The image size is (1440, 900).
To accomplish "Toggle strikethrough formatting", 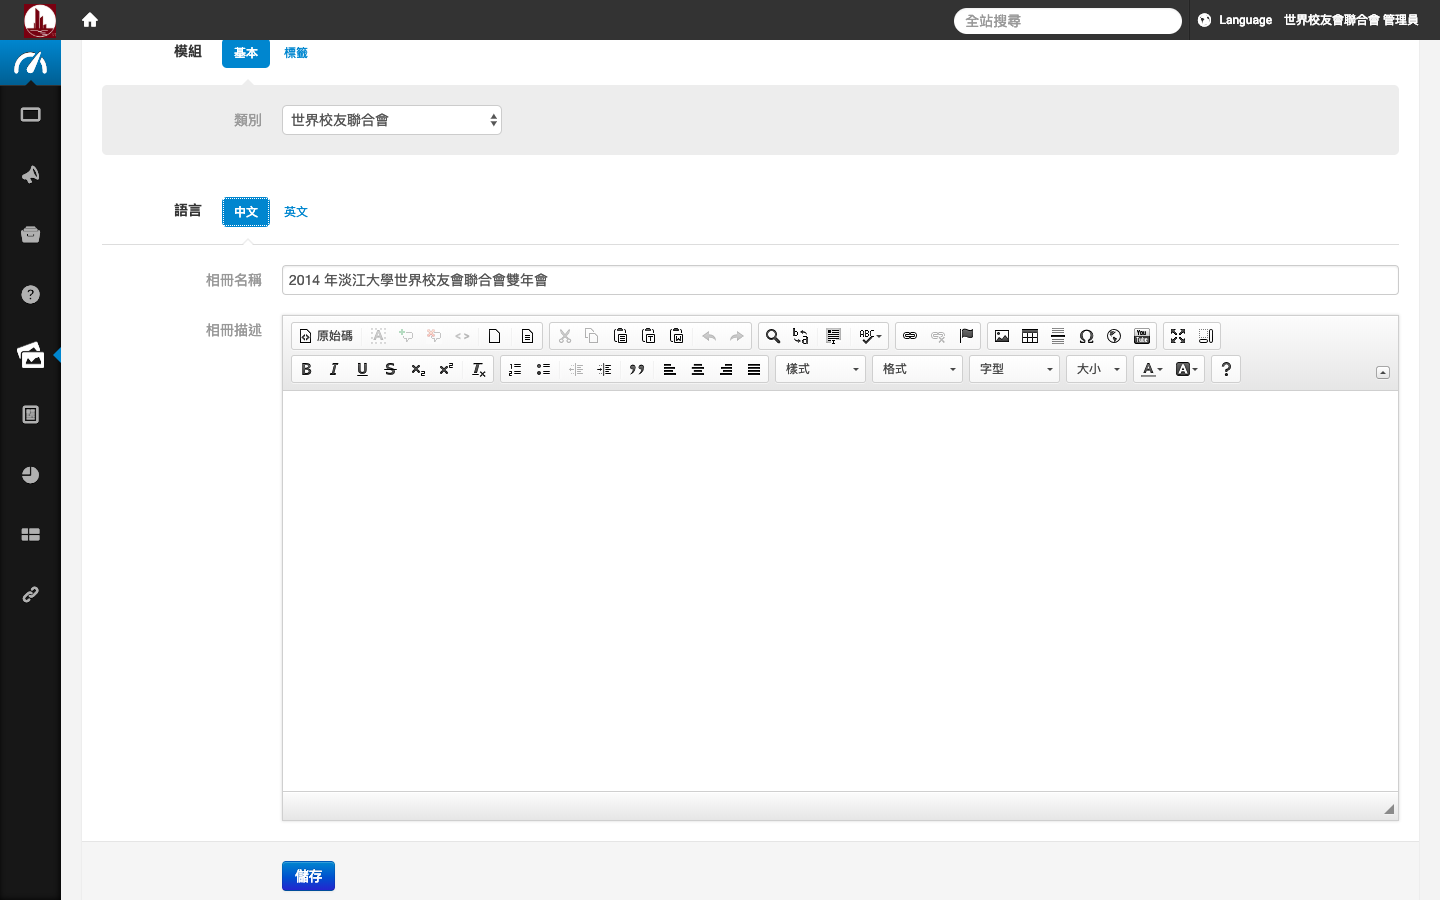I will click(390, 369).
